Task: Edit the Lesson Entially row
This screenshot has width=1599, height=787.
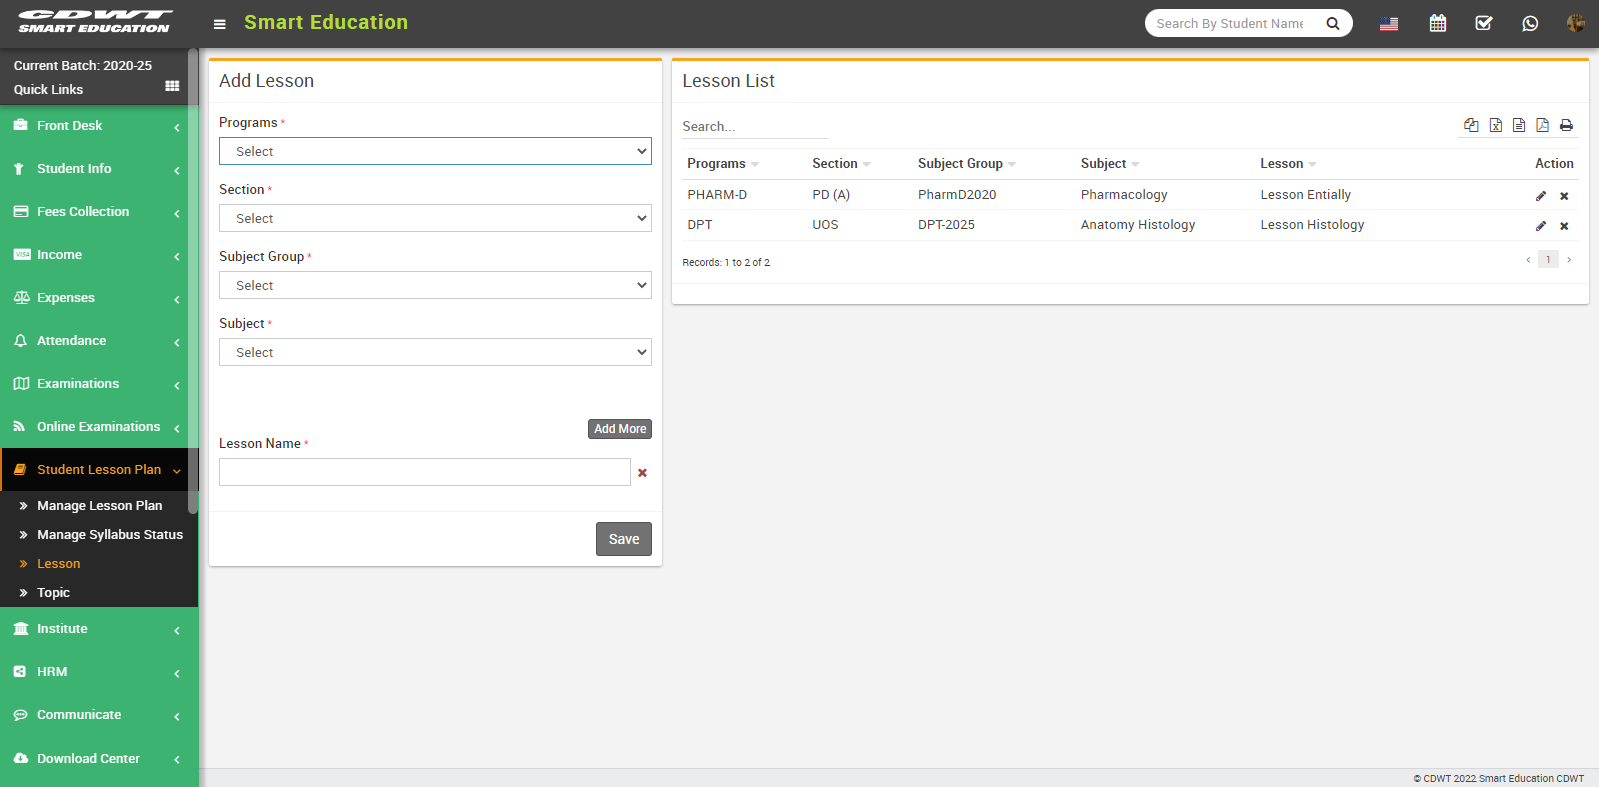Action: click(x=1541, y=196)
